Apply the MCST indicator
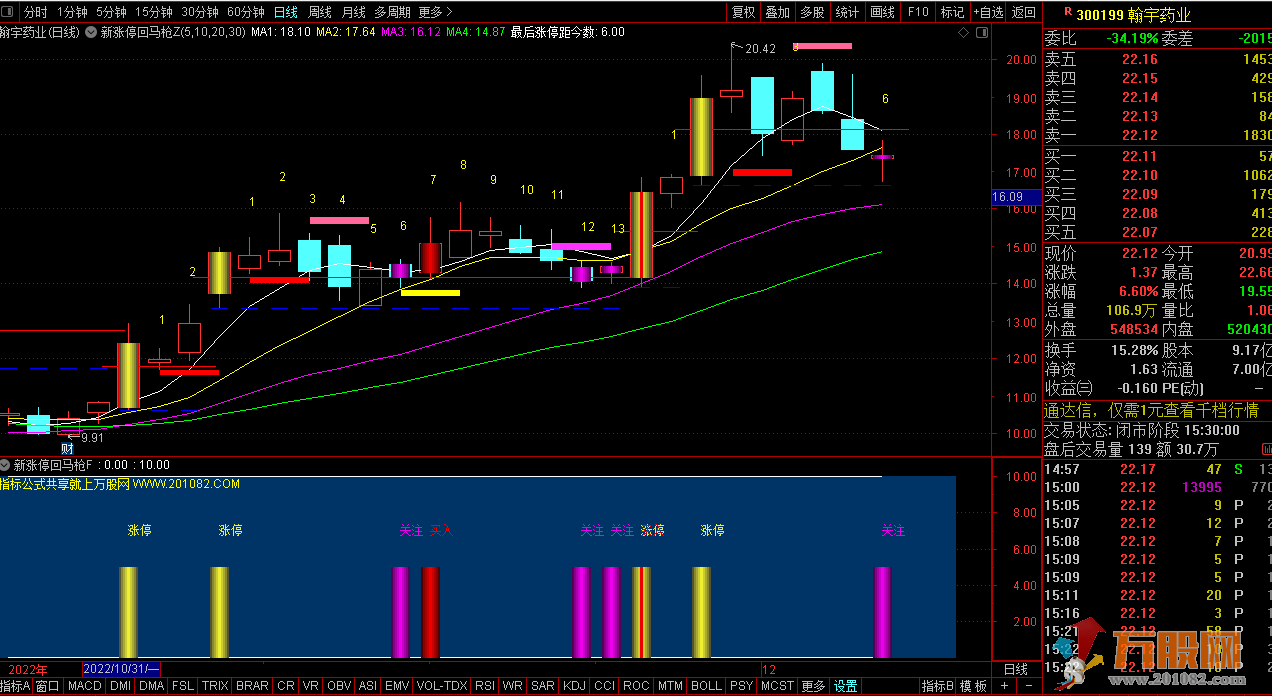The height and width of the screenshot is (696, 1272). (777, 686)
